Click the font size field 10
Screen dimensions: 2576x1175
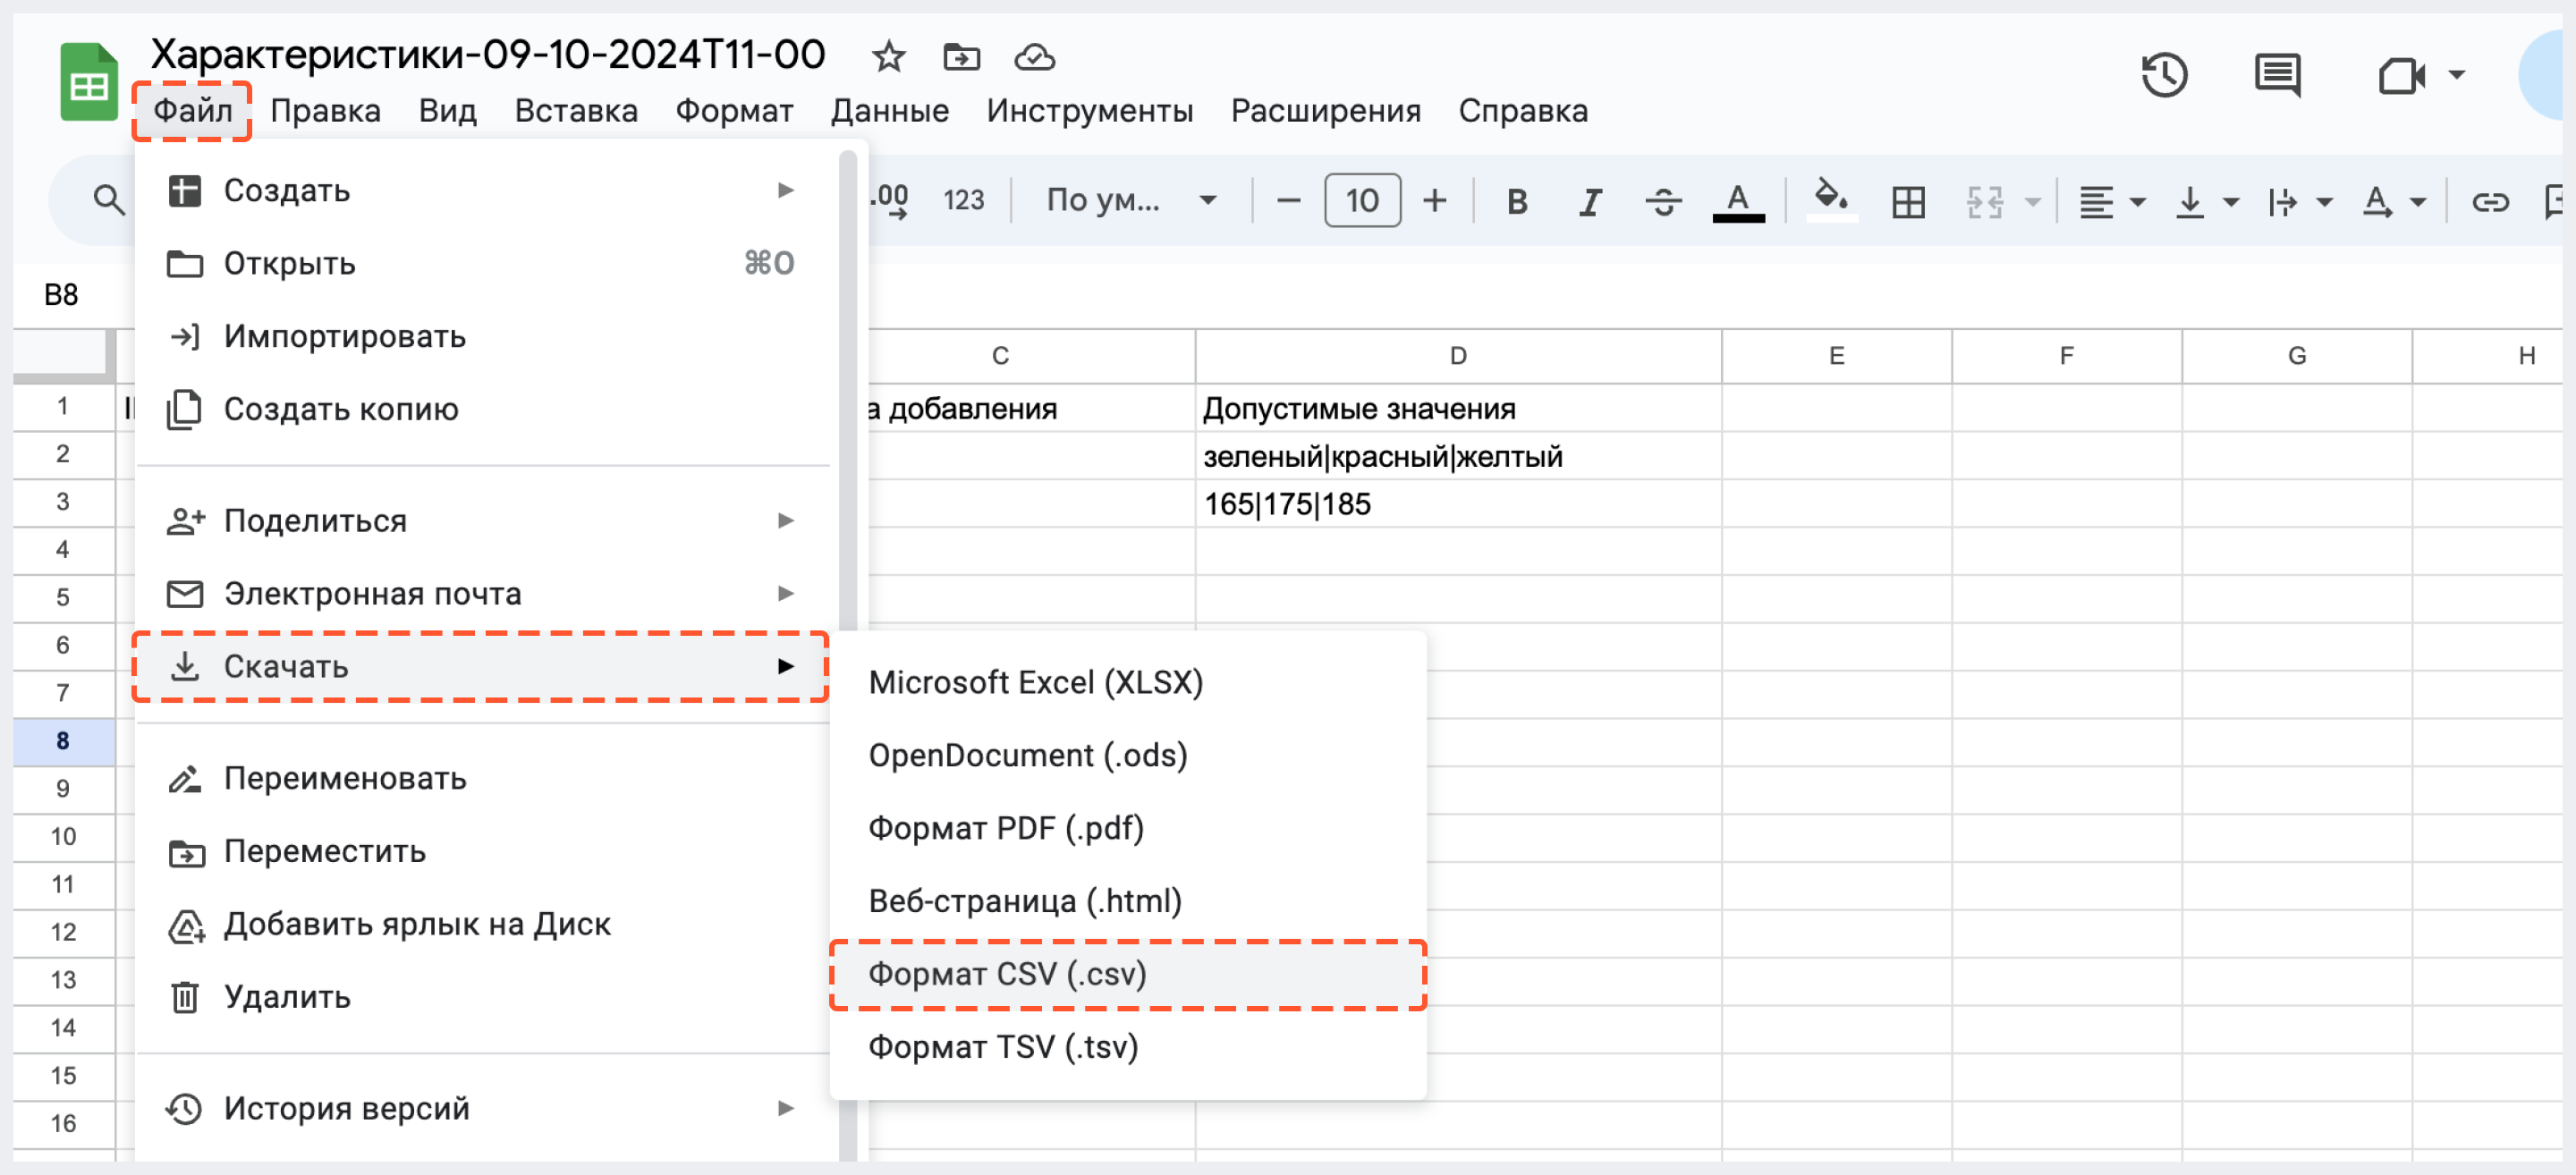pyautogui.click(x=1362, y=201)
